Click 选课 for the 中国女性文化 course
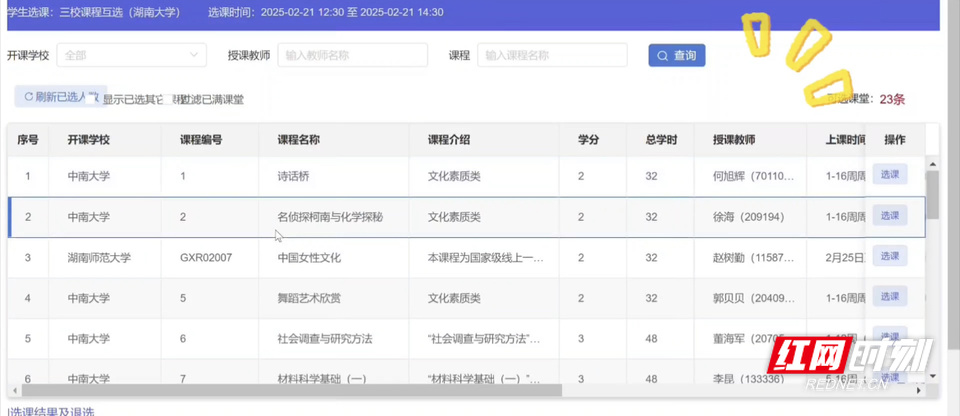 pos(890,256)
